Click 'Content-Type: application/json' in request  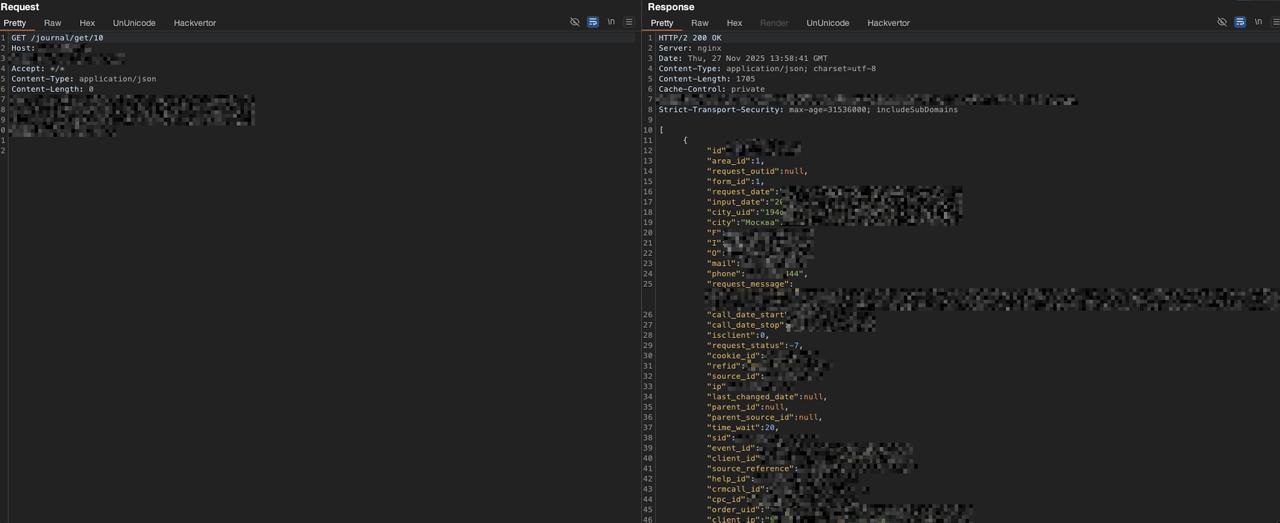click(x=84, y=79)
